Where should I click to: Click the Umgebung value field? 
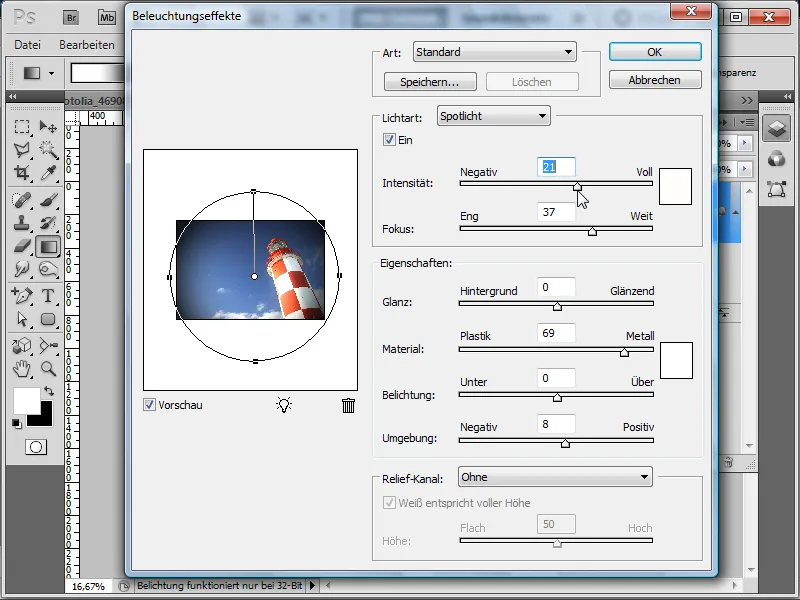pyautogui.click(x=556, y=424)
